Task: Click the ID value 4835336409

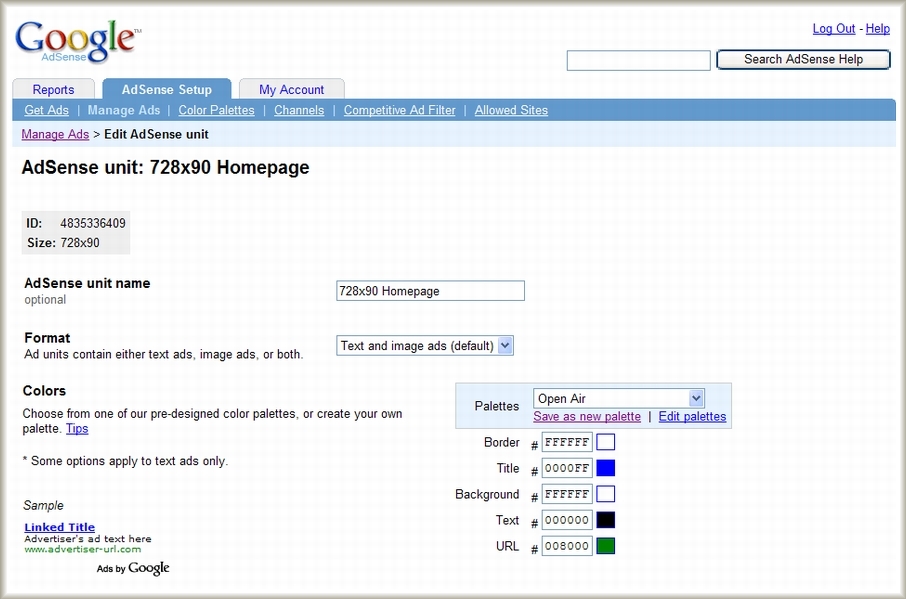Action: tap(92, 223)
